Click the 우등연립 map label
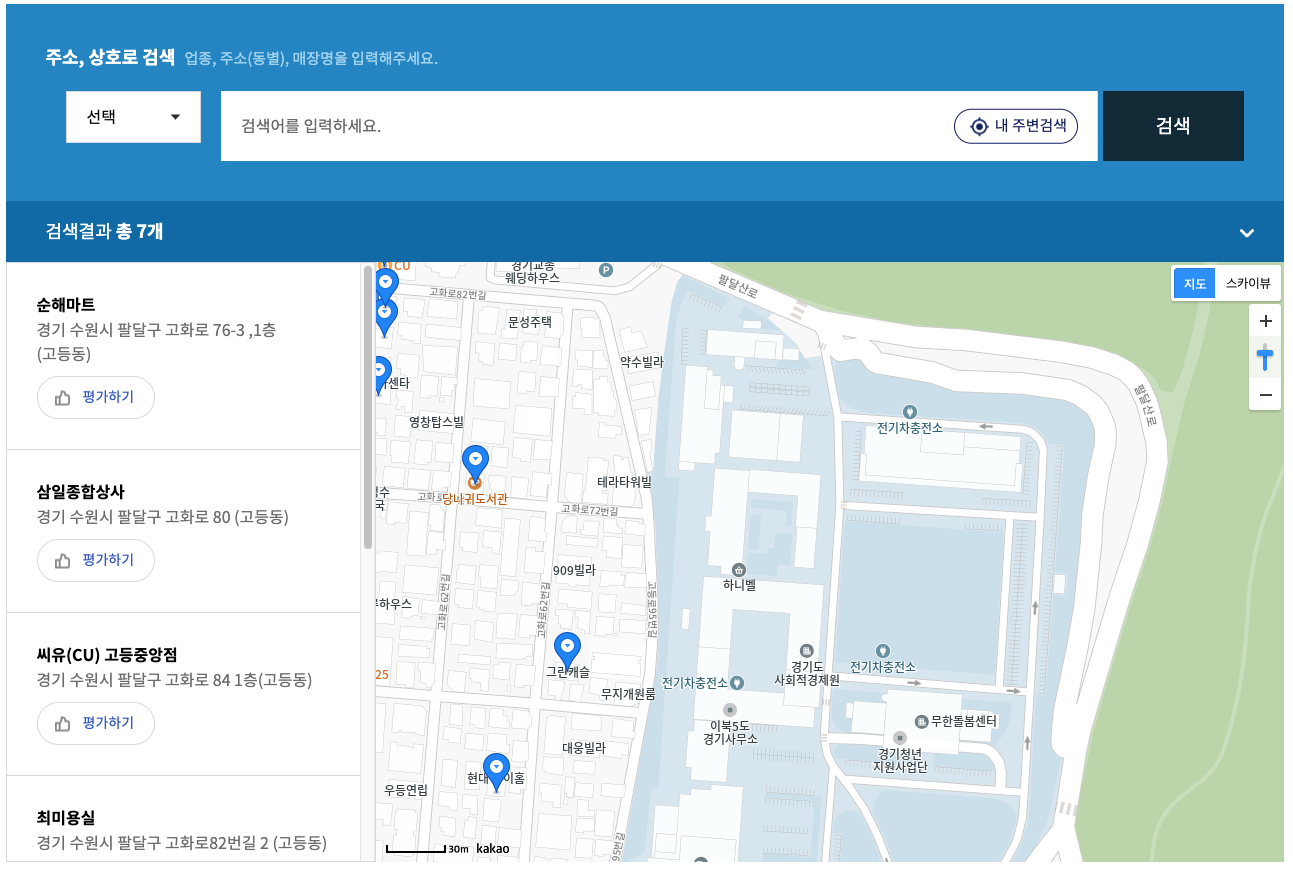This screenshot has height=869, width=1293. click(406, 790)
